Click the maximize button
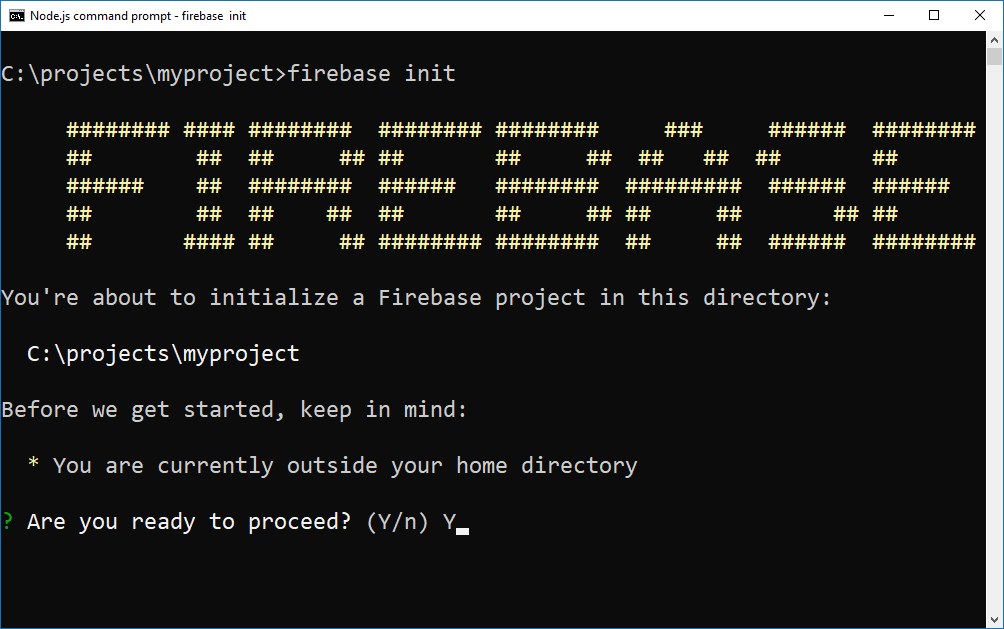The width and height of the screenshot is (1004, 629). click(933, 15)
